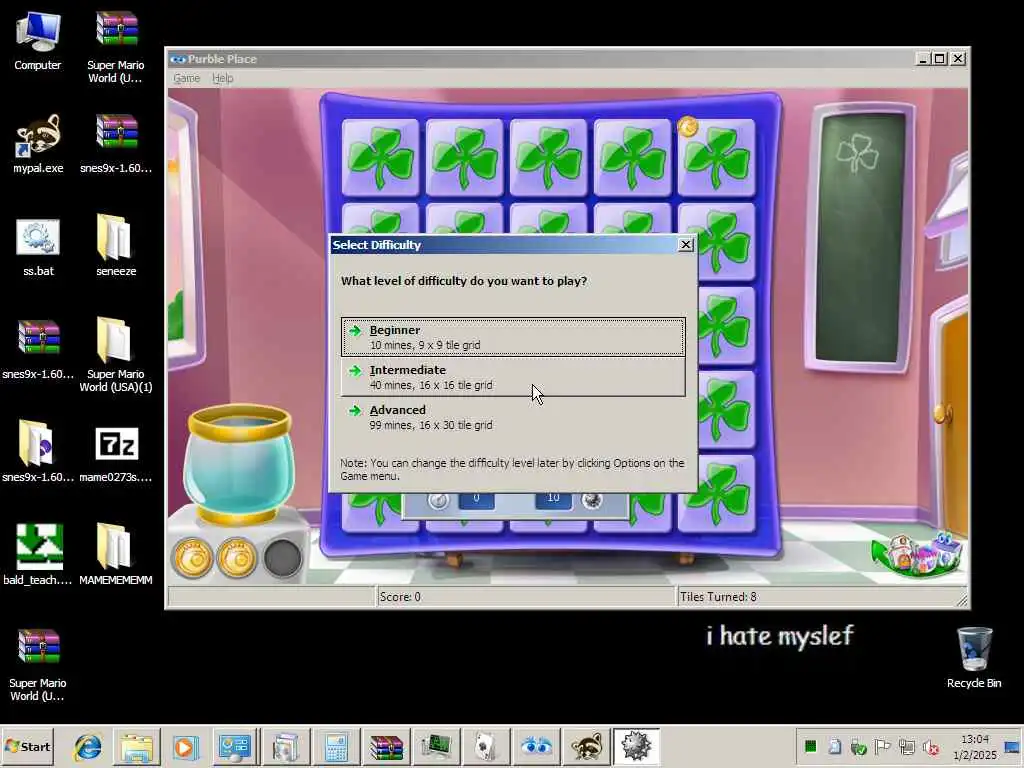Image resolution: width=1024 pixels, height=768 pixels.
Task: Flip the third shamrock tile in top row
Action: 548,157
